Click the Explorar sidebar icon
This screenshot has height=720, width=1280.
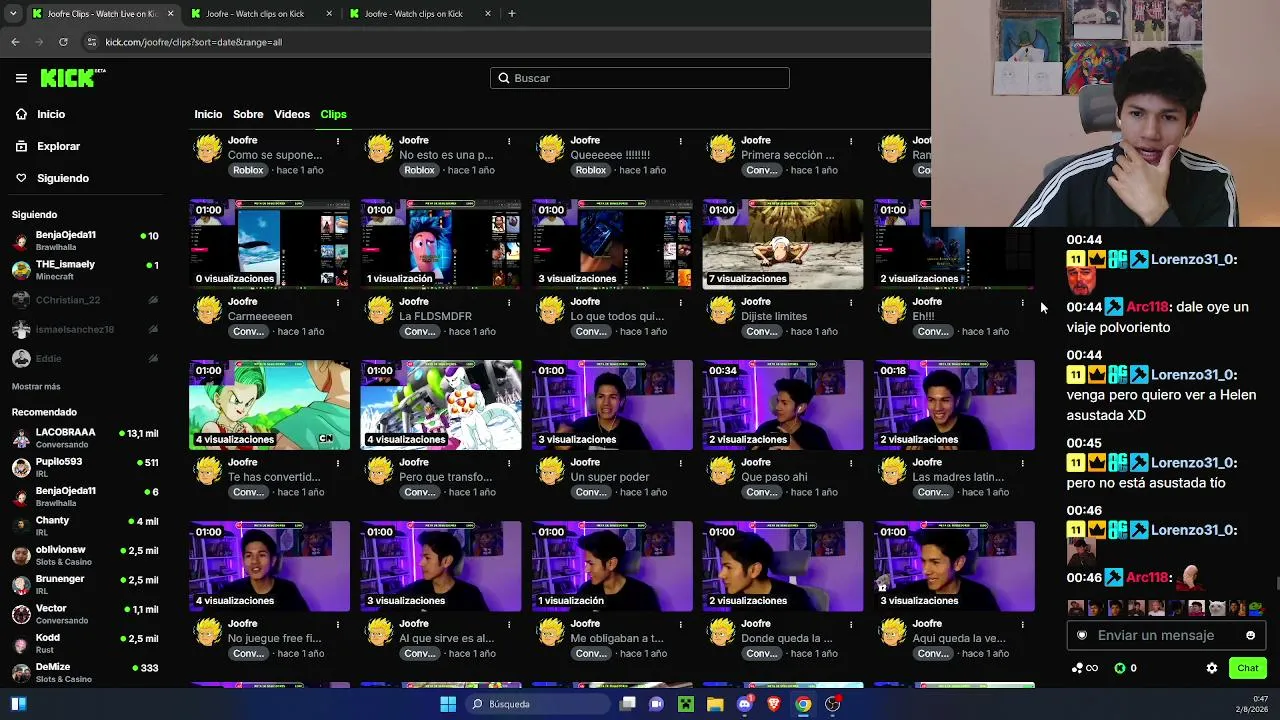[21, 146]
